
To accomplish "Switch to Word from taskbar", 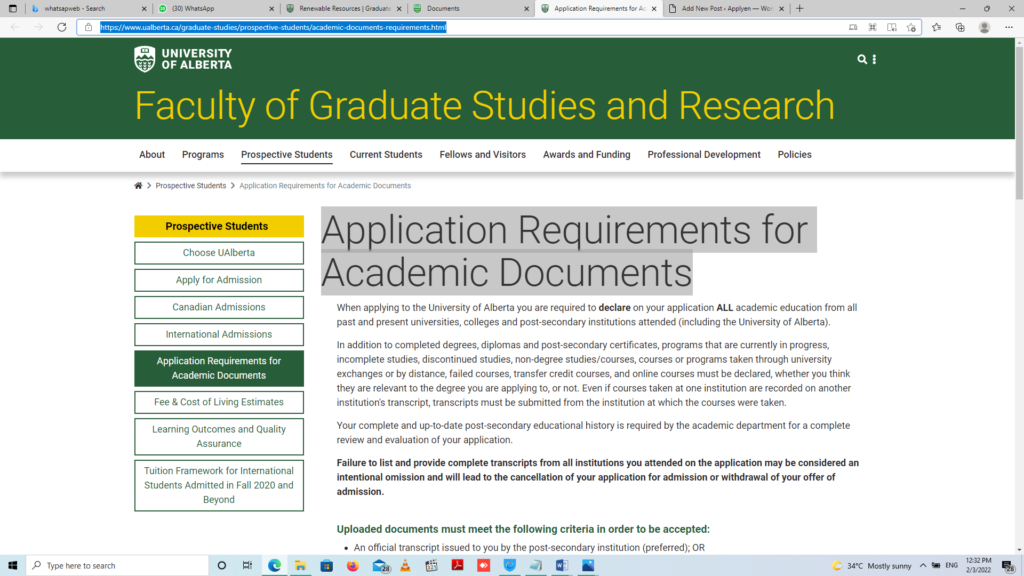I will tap(562, 566).
